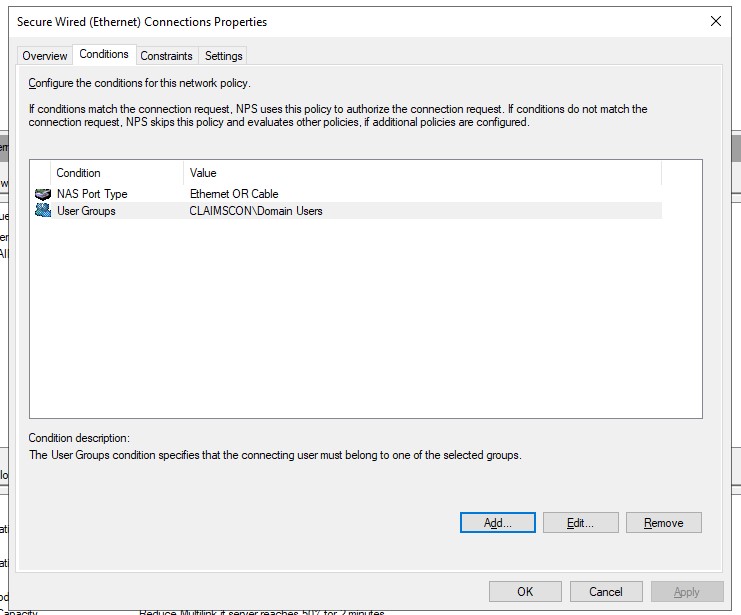
Task: Remove the selected condition
Action: pos(663,523)
